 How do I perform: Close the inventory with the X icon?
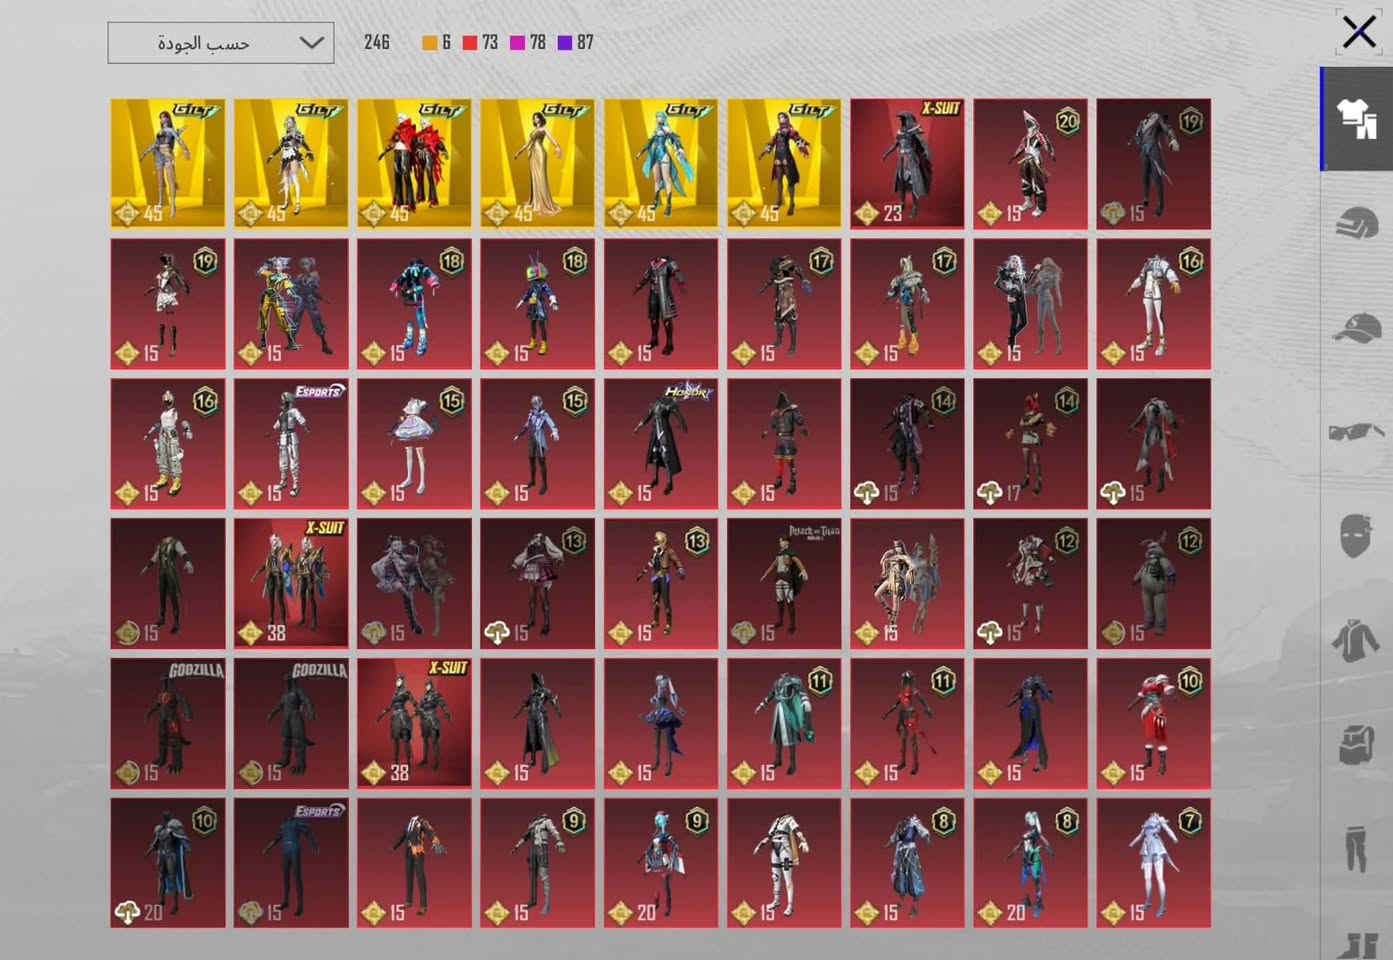(1358, 32)
